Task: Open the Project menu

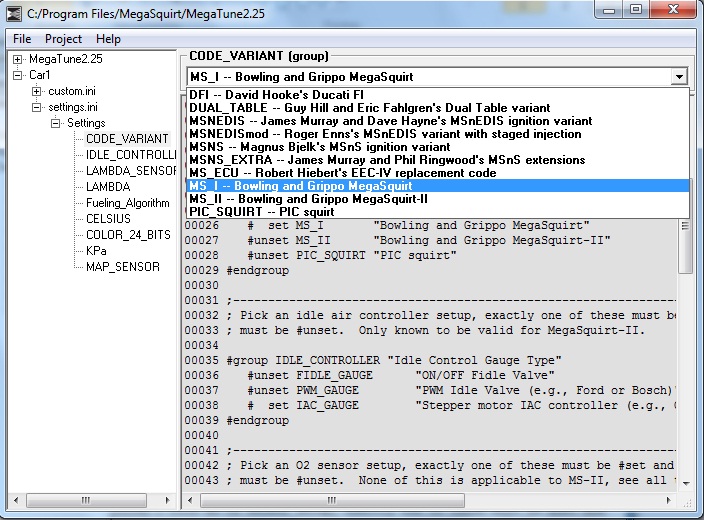Action: click(63, 39)
